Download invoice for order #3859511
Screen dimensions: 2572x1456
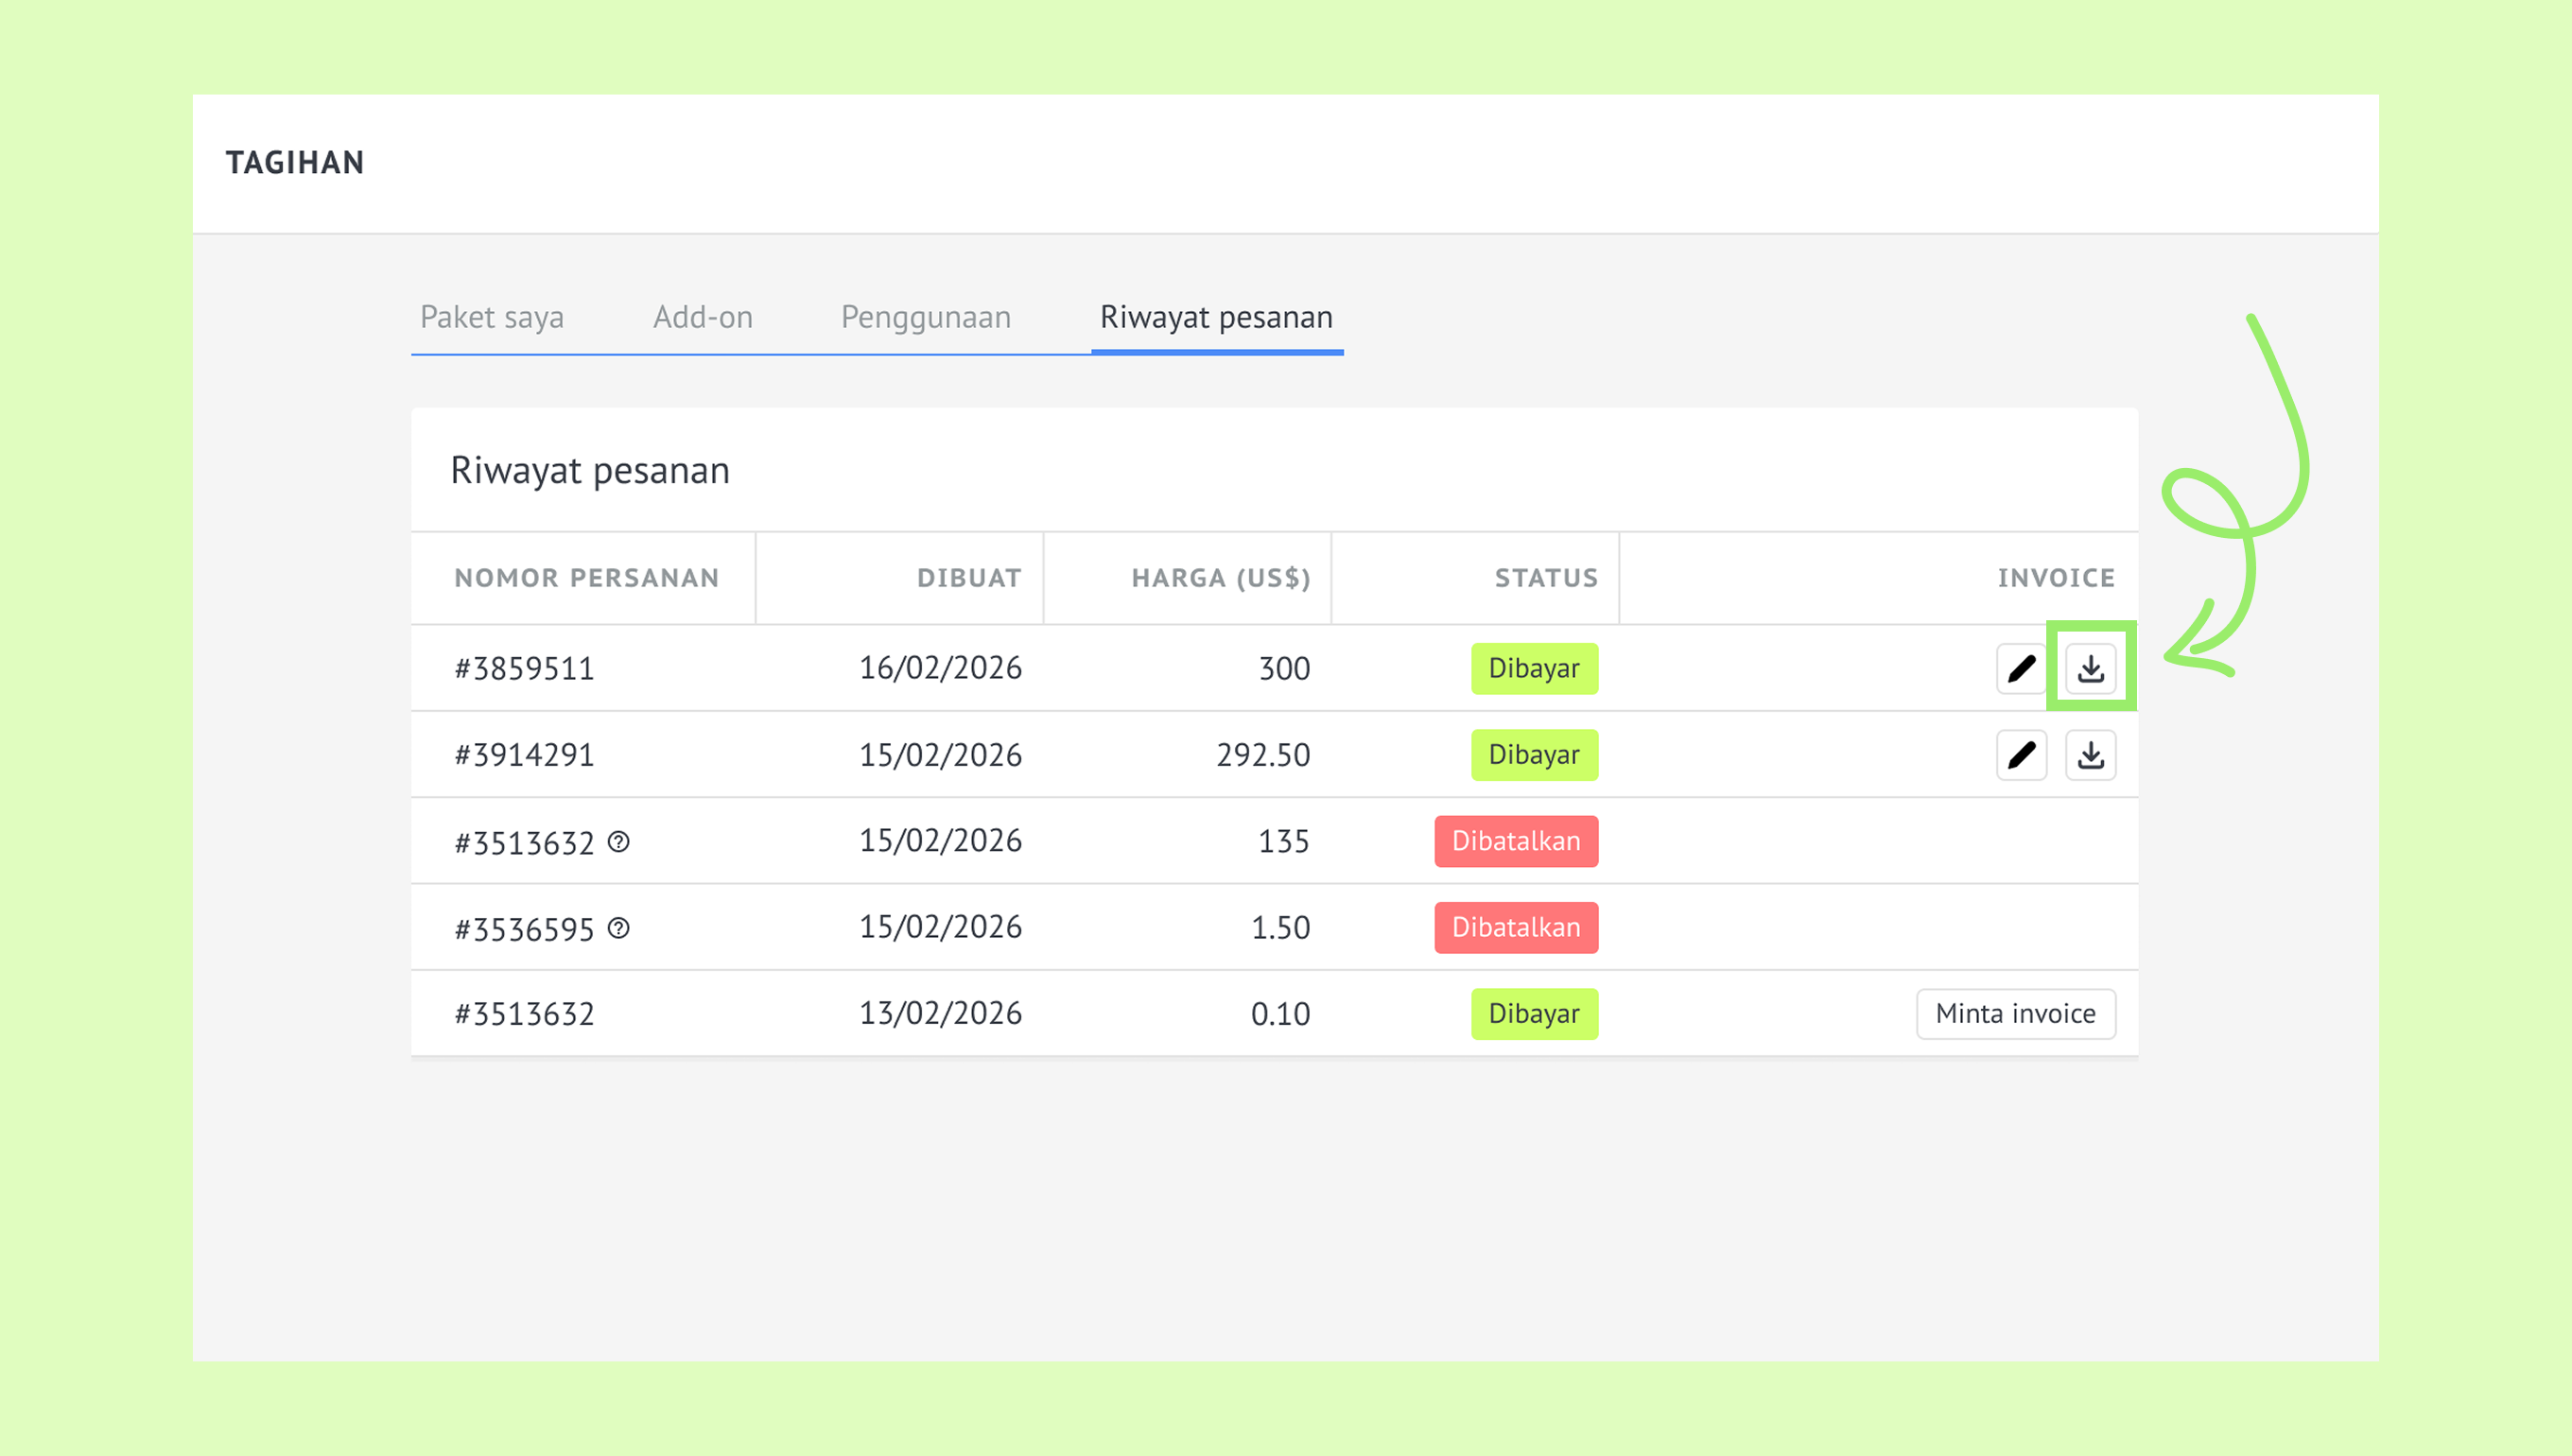coord(2090,668)
